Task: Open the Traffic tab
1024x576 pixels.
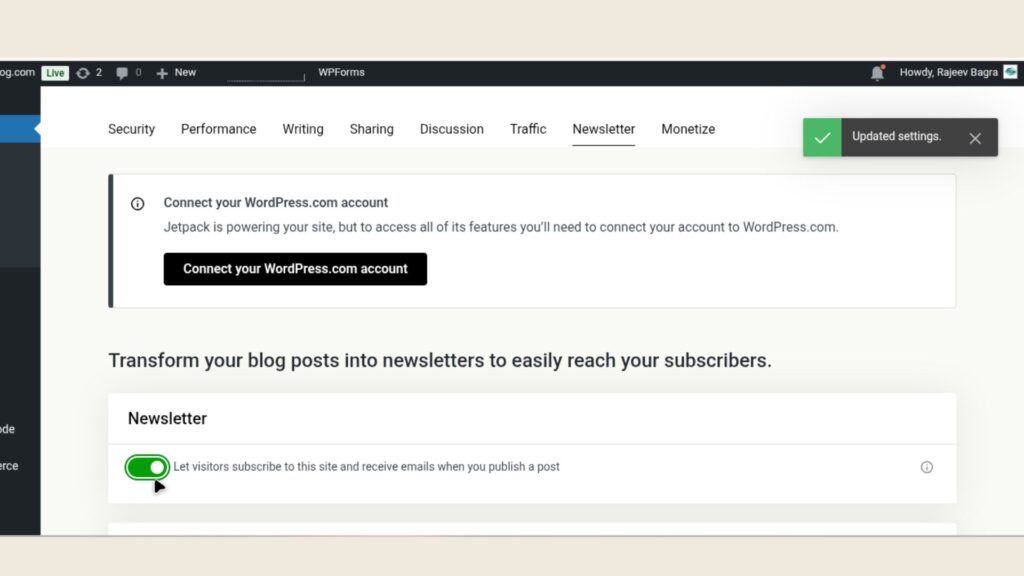Action: (x=528, y=129)
